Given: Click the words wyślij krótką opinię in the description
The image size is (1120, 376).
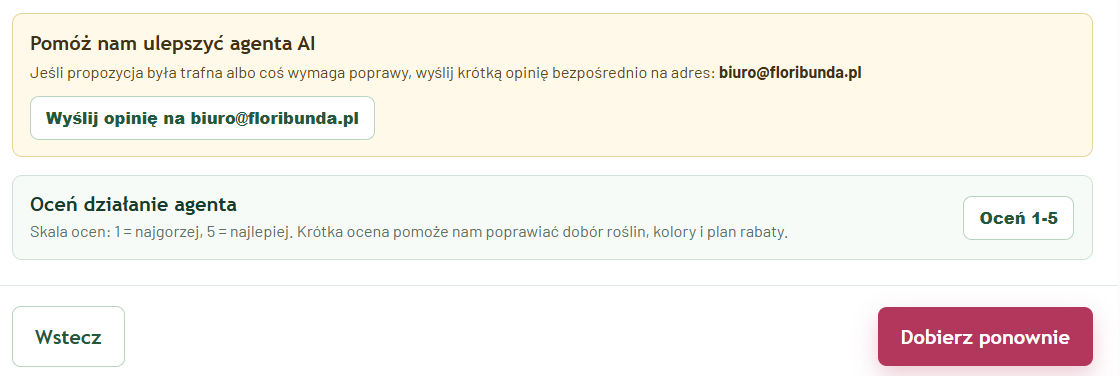Looking at the screenshot, I should pyautogui.click(x=481, y=73).
